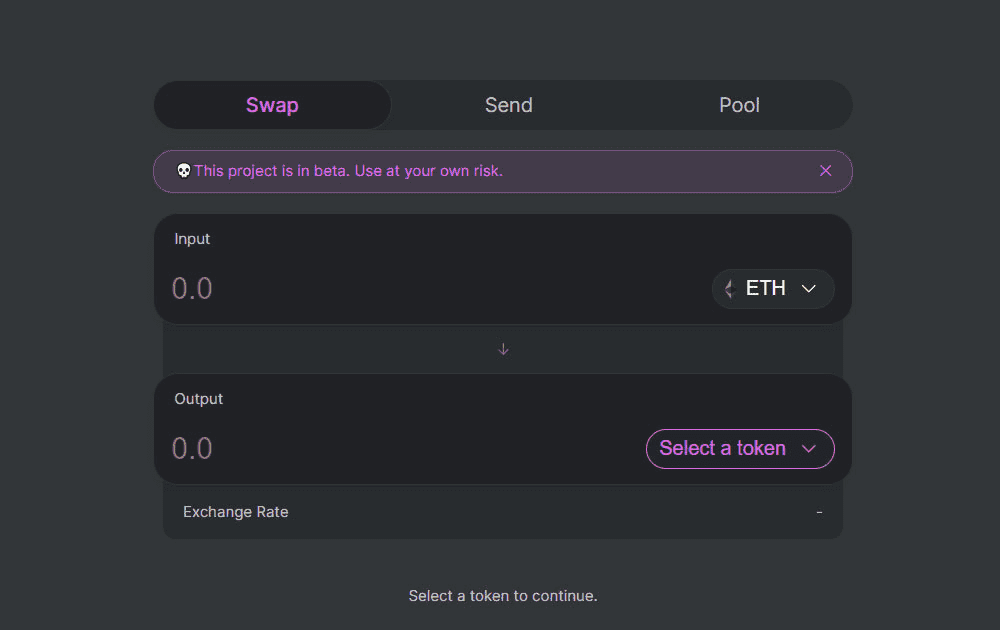This screenshot has height=630, width=1000.
Task: Open the Pool tab
Action: pyautogui.click(x=739, y=105)
